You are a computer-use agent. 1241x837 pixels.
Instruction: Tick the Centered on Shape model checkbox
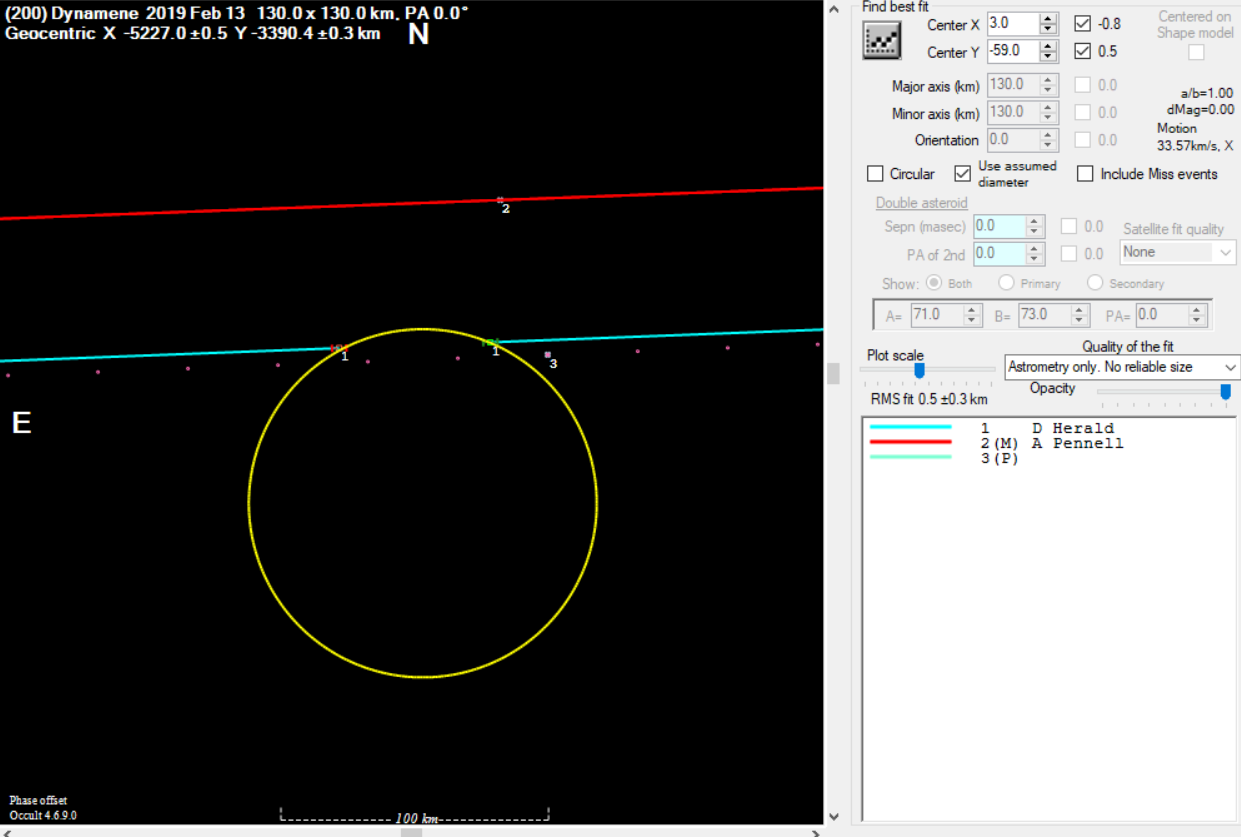click(1196, 52)
